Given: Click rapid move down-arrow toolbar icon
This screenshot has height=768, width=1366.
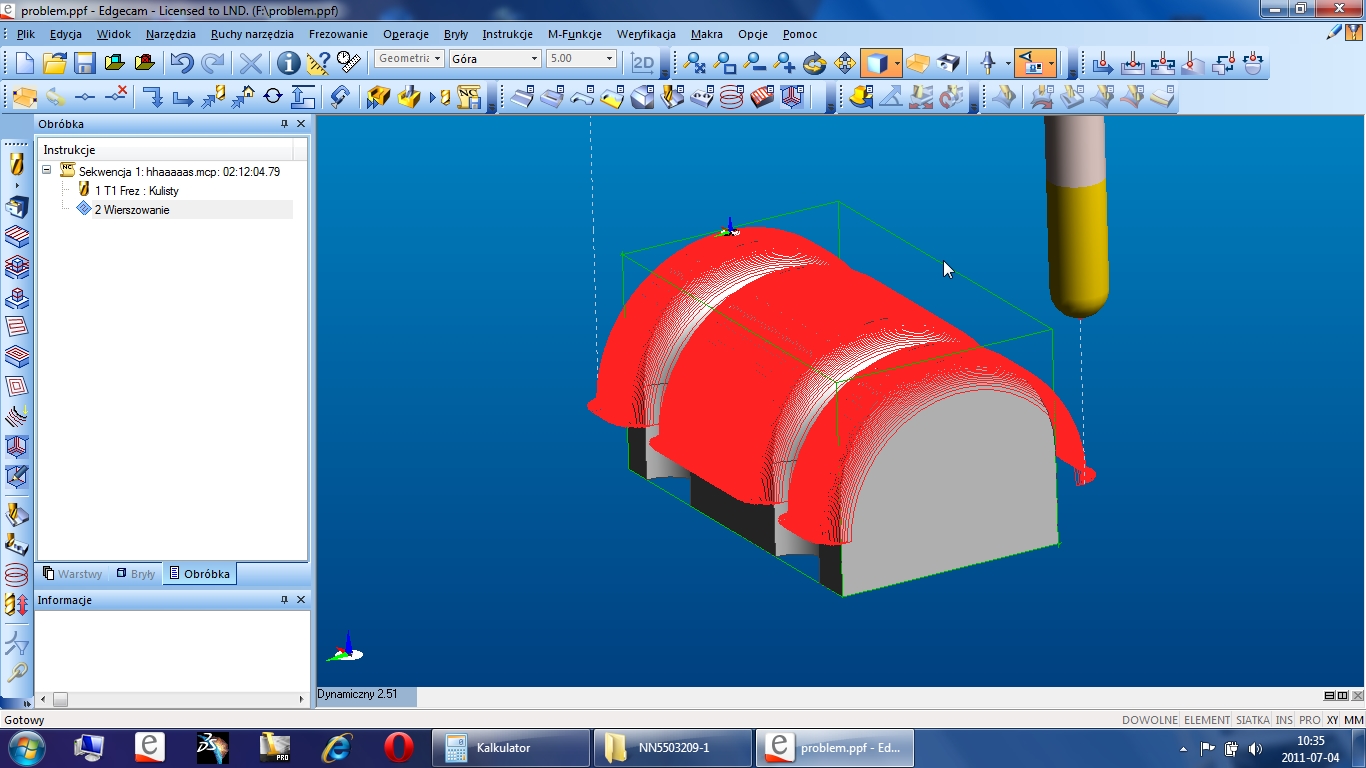Looking at the screenshot, I should [152, 97].
